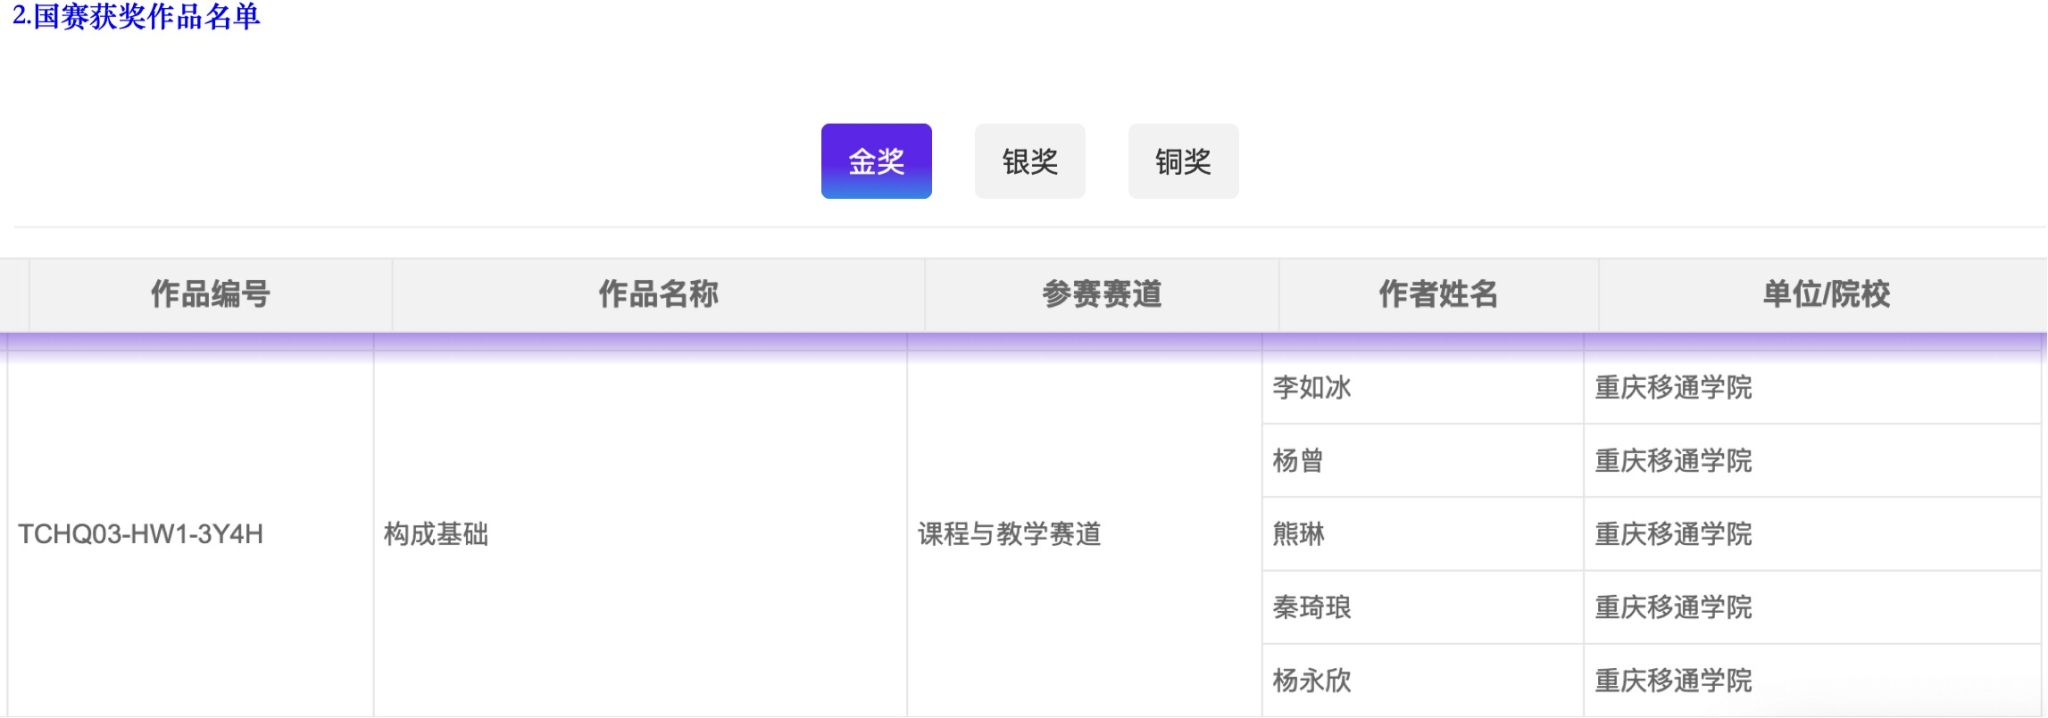Select author name 杨永欣
This screenshot has width=2048, height=718.
1311,681
